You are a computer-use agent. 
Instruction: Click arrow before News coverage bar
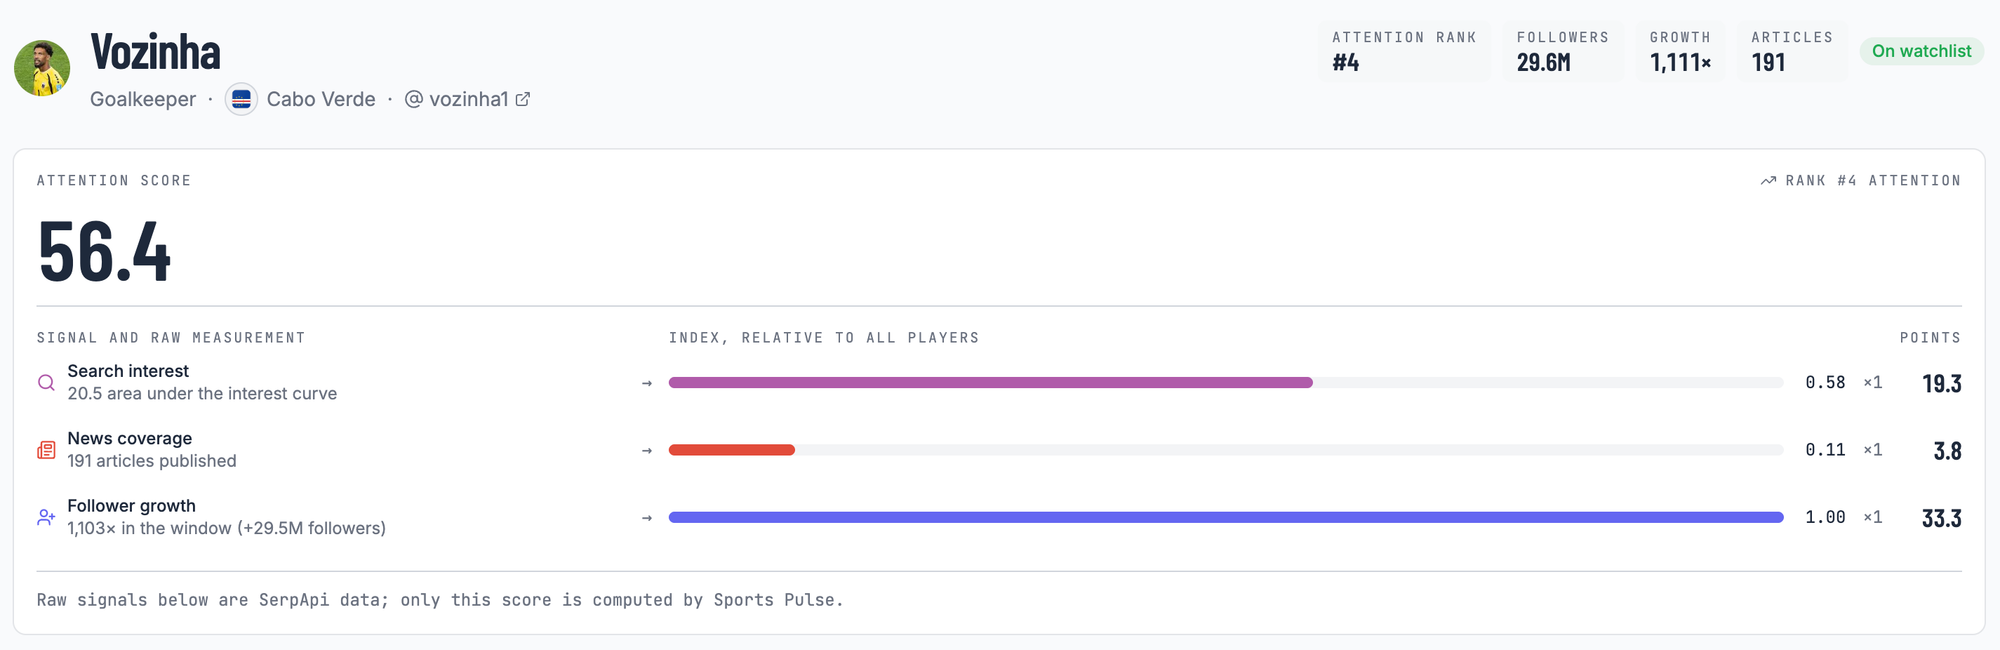[x=647, y=451]
